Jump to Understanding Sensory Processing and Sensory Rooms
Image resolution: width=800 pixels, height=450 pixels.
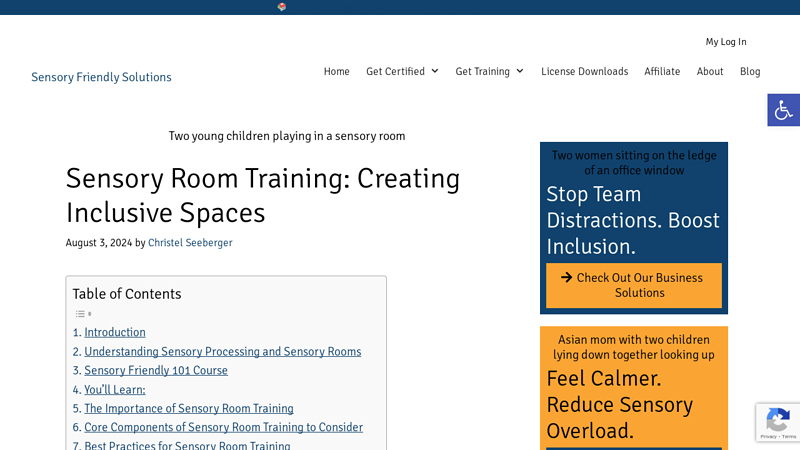(x=222, y=352)
